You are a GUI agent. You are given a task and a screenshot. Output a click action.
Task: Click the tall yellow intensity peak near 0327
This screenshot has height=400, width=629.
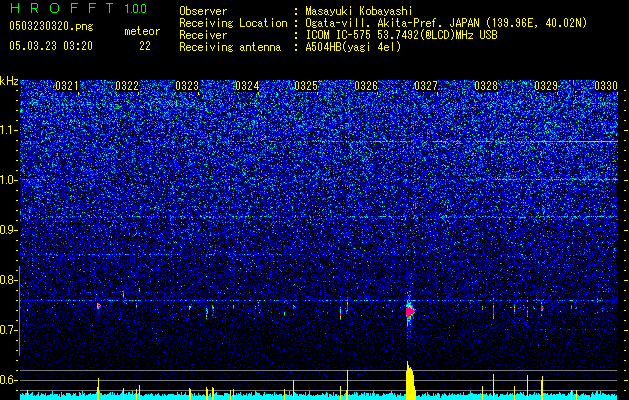[410, 381]
